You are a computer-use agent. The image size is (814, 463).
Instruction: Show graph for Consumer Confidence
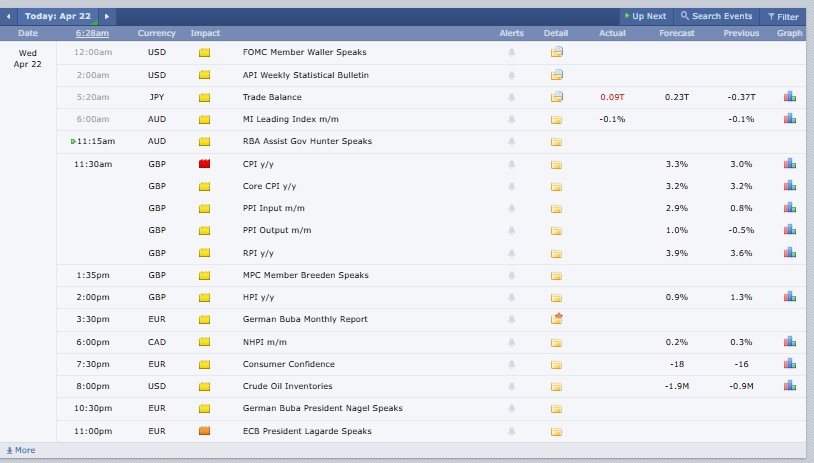tap(790, 364)
